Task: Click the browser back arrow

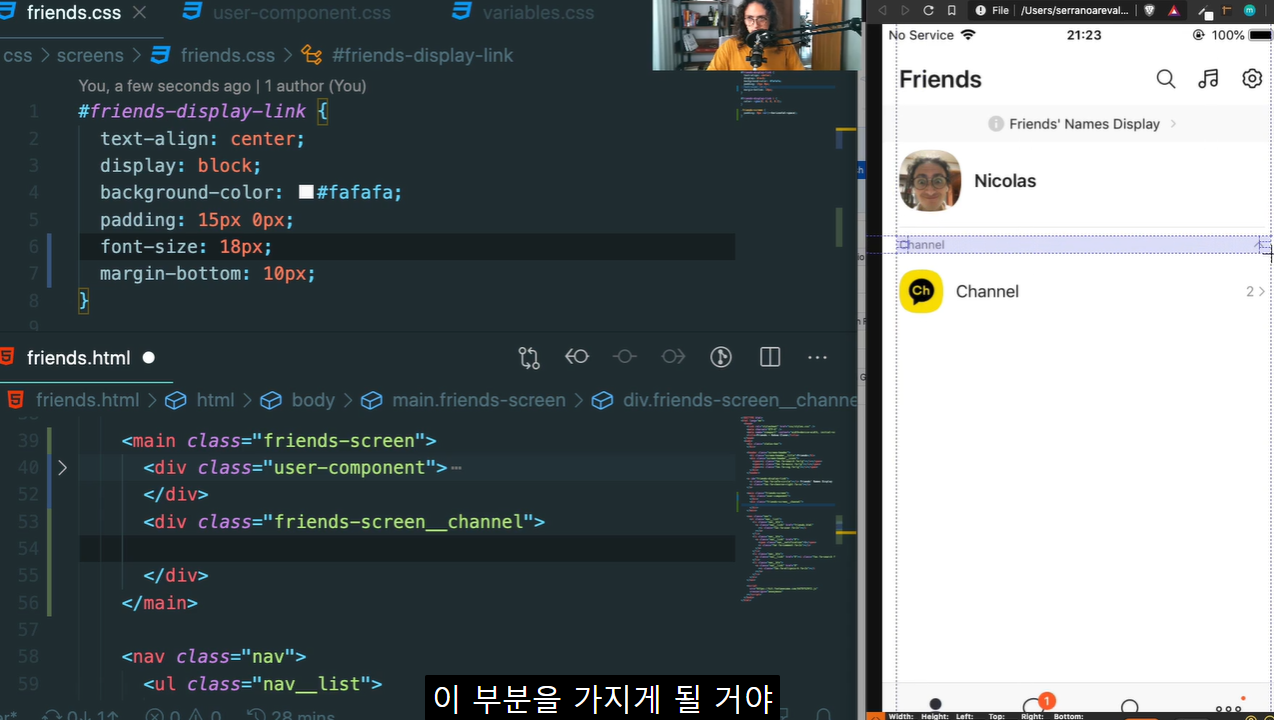Action: (x=882, y=10)
